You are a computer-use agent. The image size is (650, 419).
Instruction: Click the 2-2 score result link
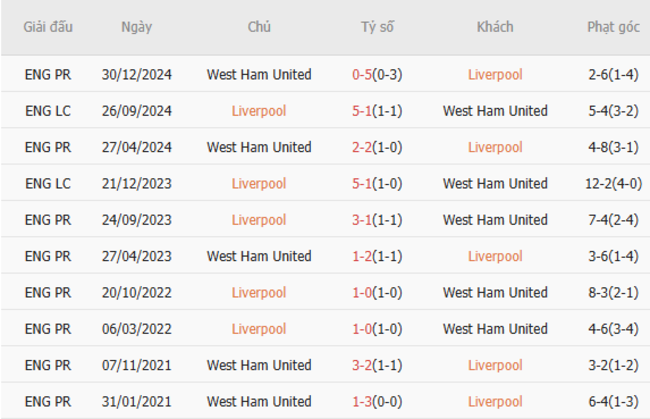(x=363, y=147)
